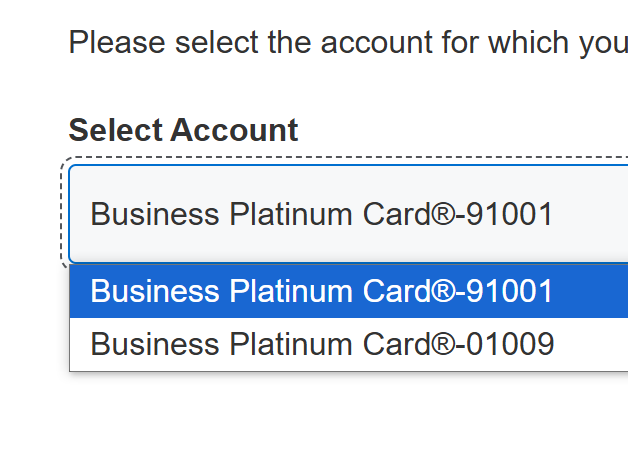Click the first entry in account list

[x=322, y=291]
